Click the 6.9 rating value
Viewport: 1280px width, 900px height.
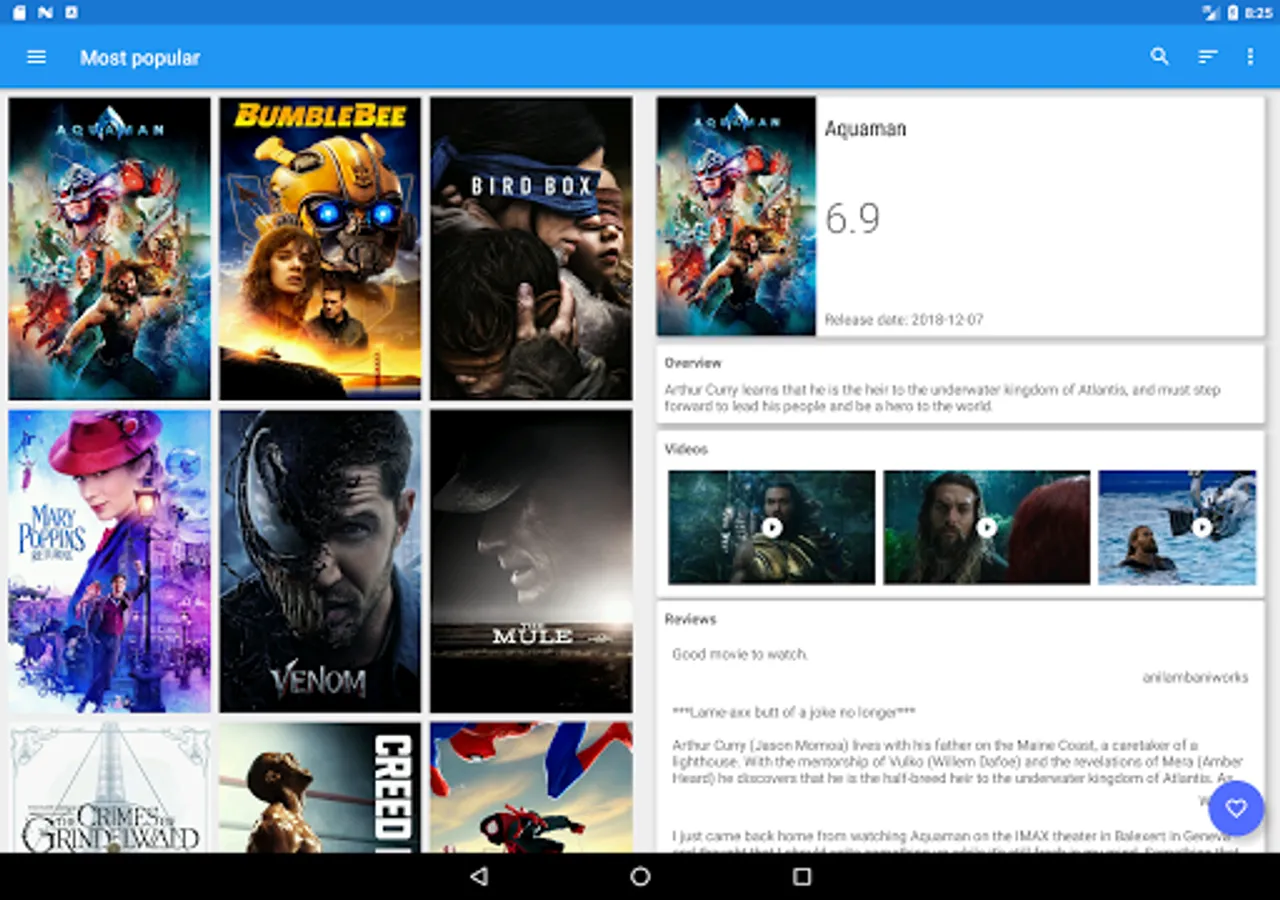coord(852,218)
